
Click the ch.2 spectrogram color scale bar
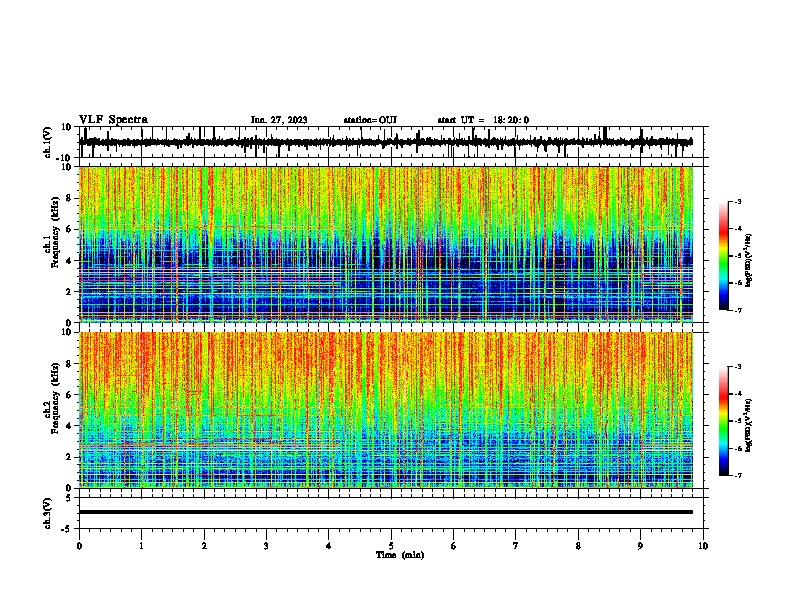coord(724,421)
